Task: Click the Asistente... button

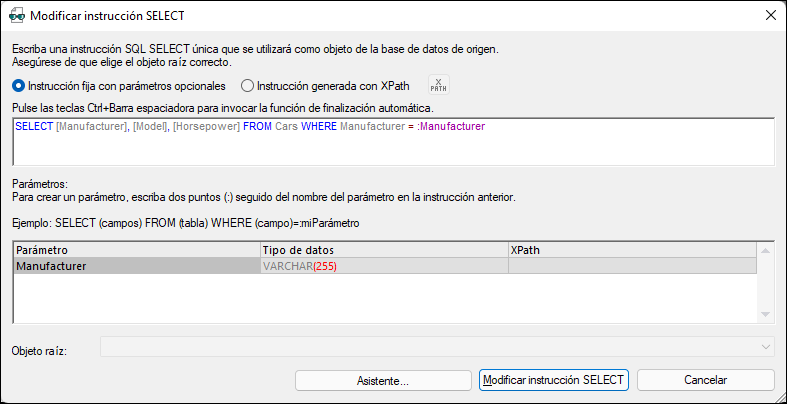Action: (x=383, y=380)
